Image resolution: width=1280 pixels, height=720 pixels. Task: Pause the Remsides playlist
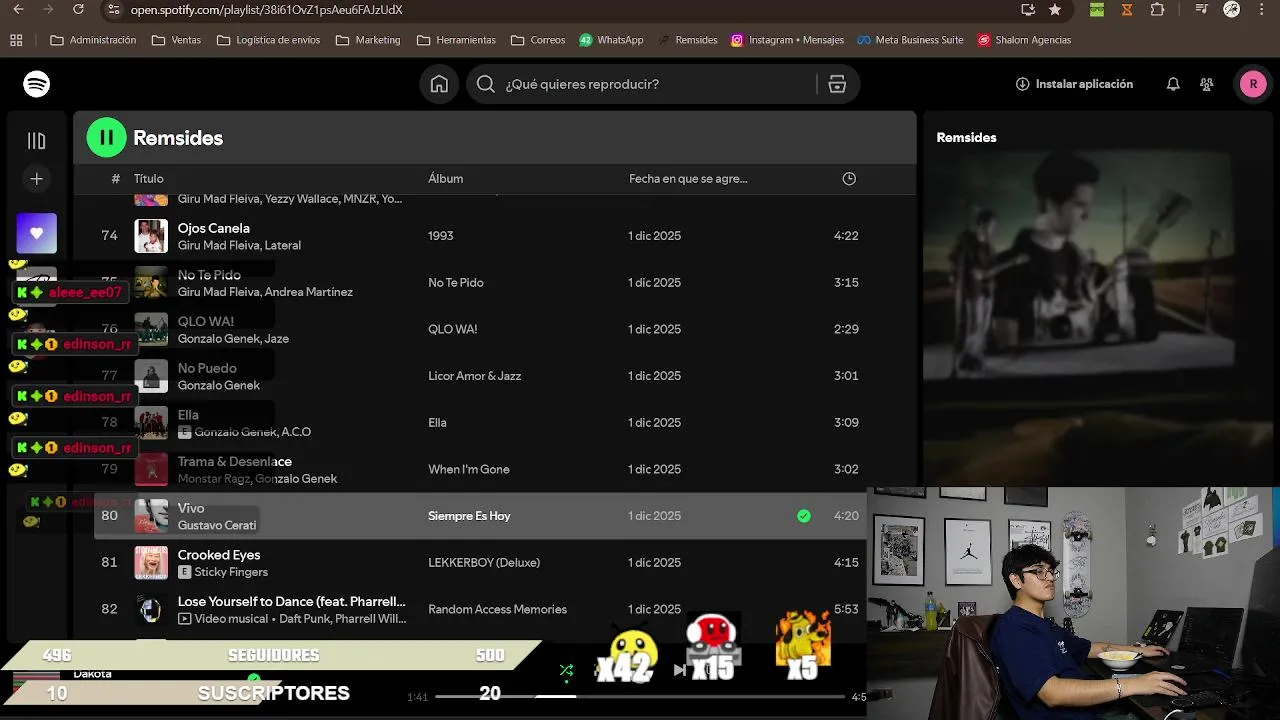click(107, 138)
